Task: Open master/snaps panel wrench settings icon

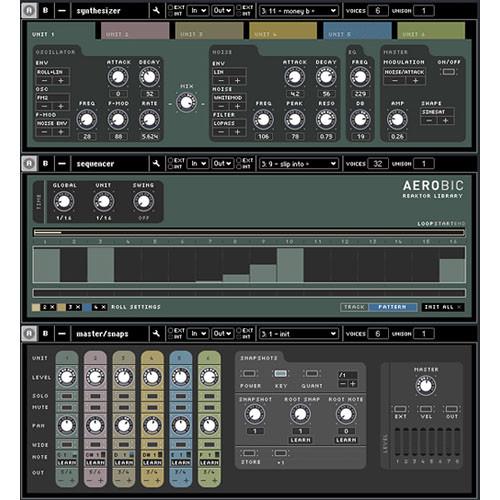Action: [156, 334]
